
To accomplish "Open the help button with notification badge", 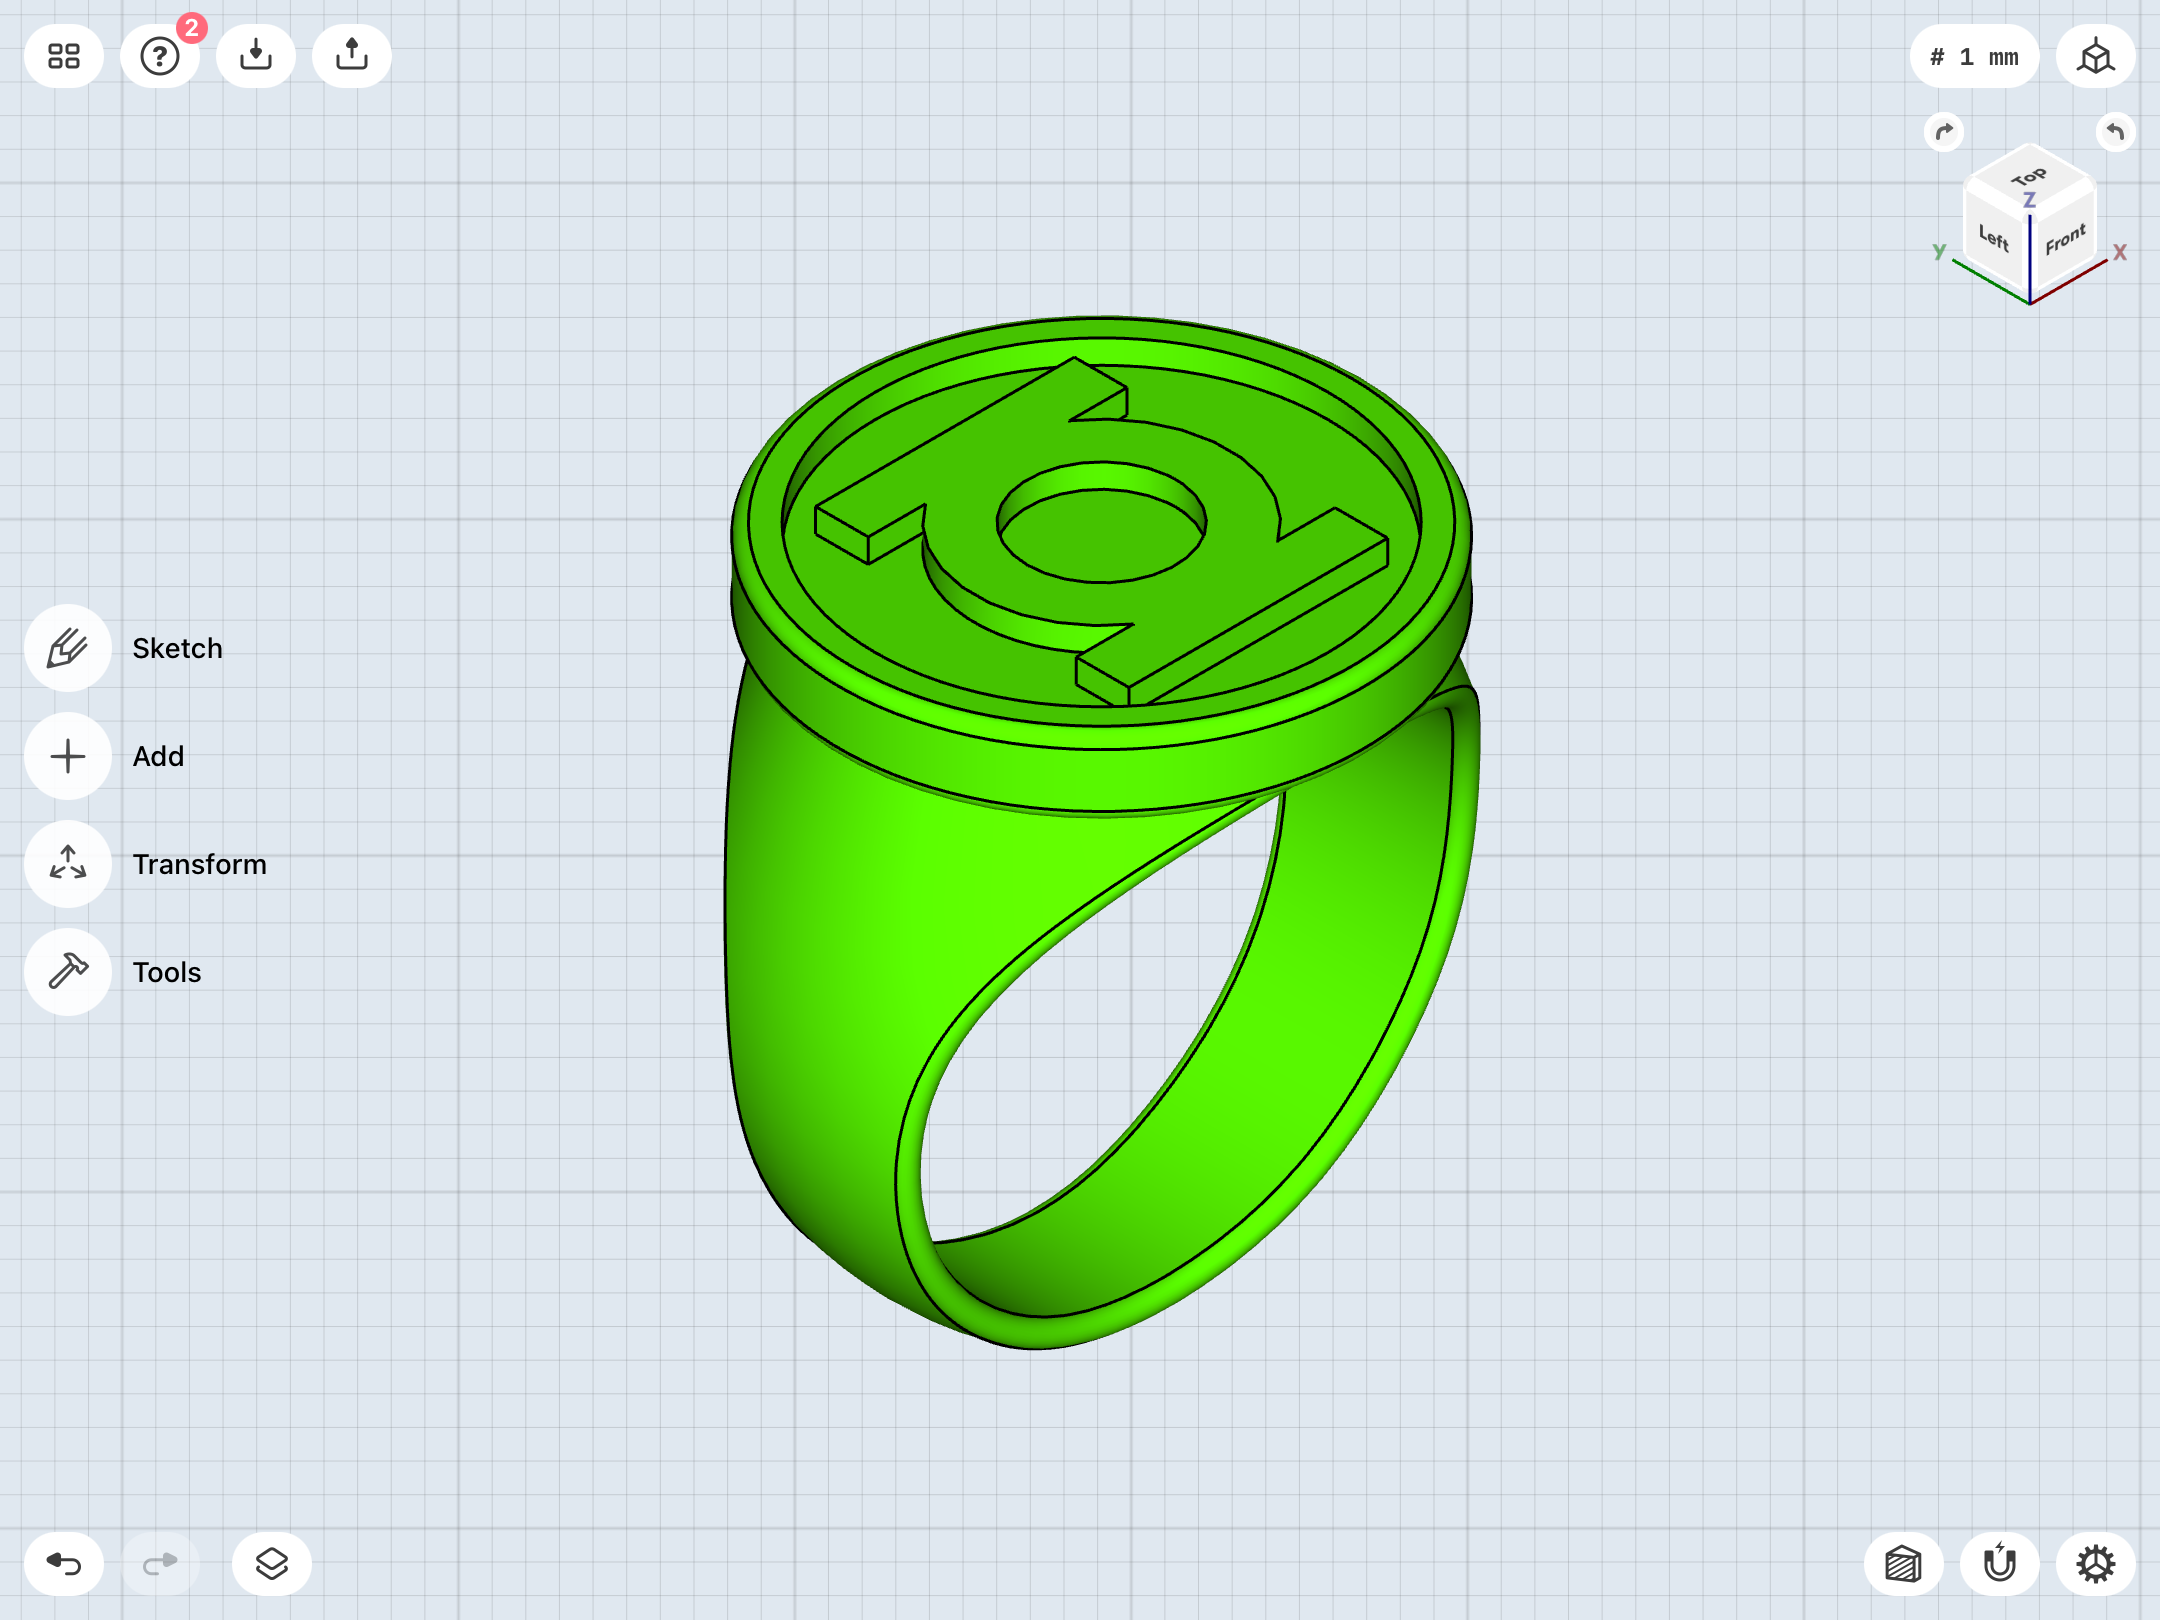I will (x=160, y=56).
